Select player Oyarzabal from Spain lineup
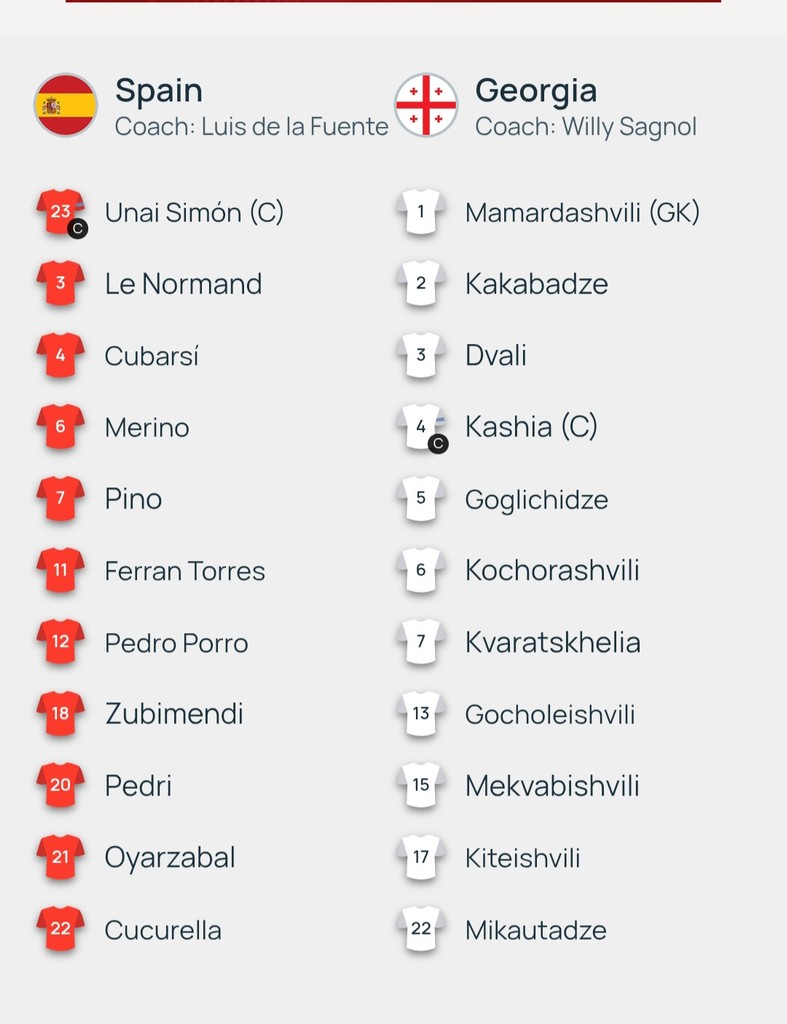The image size is (787, 1024). [170, 858]
